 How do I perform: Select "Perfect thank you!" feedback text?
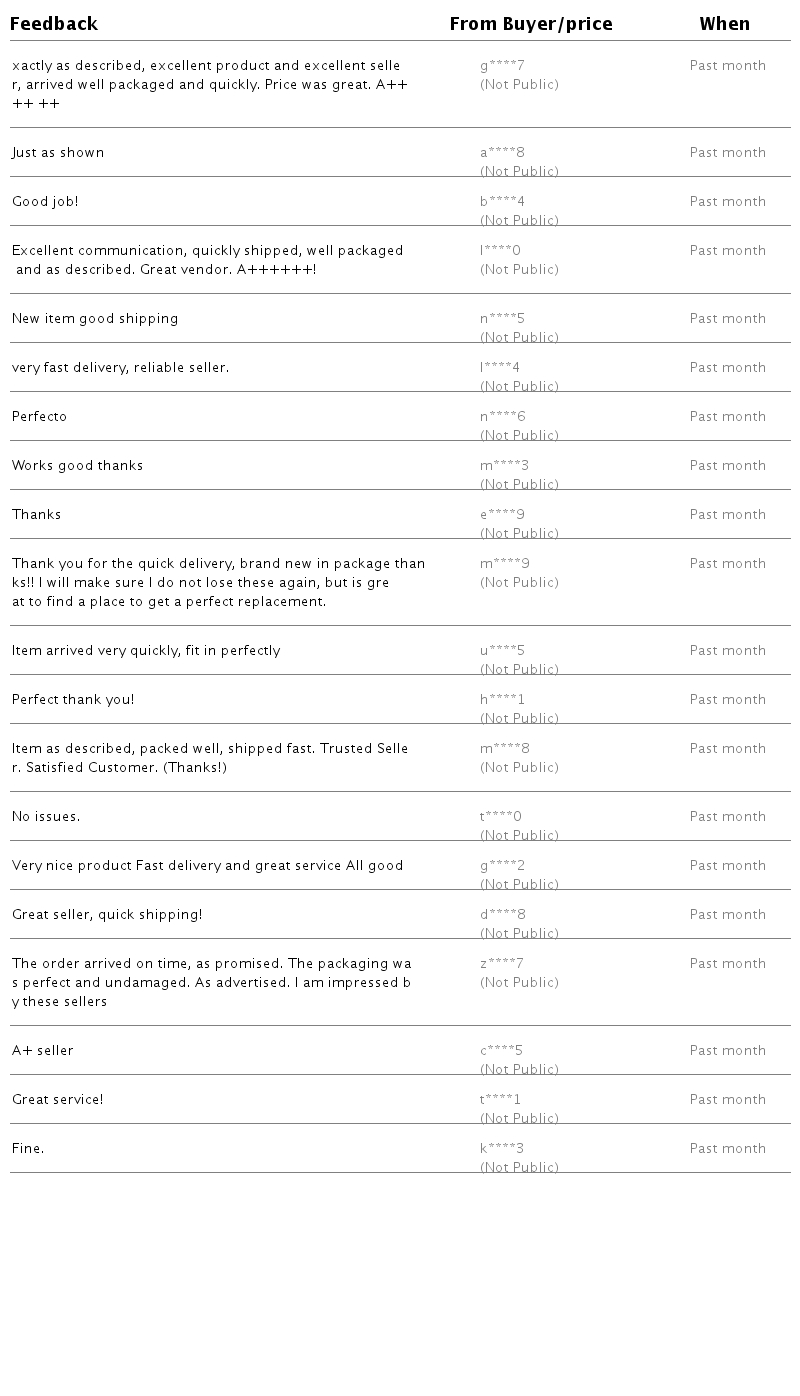[73, 700]
